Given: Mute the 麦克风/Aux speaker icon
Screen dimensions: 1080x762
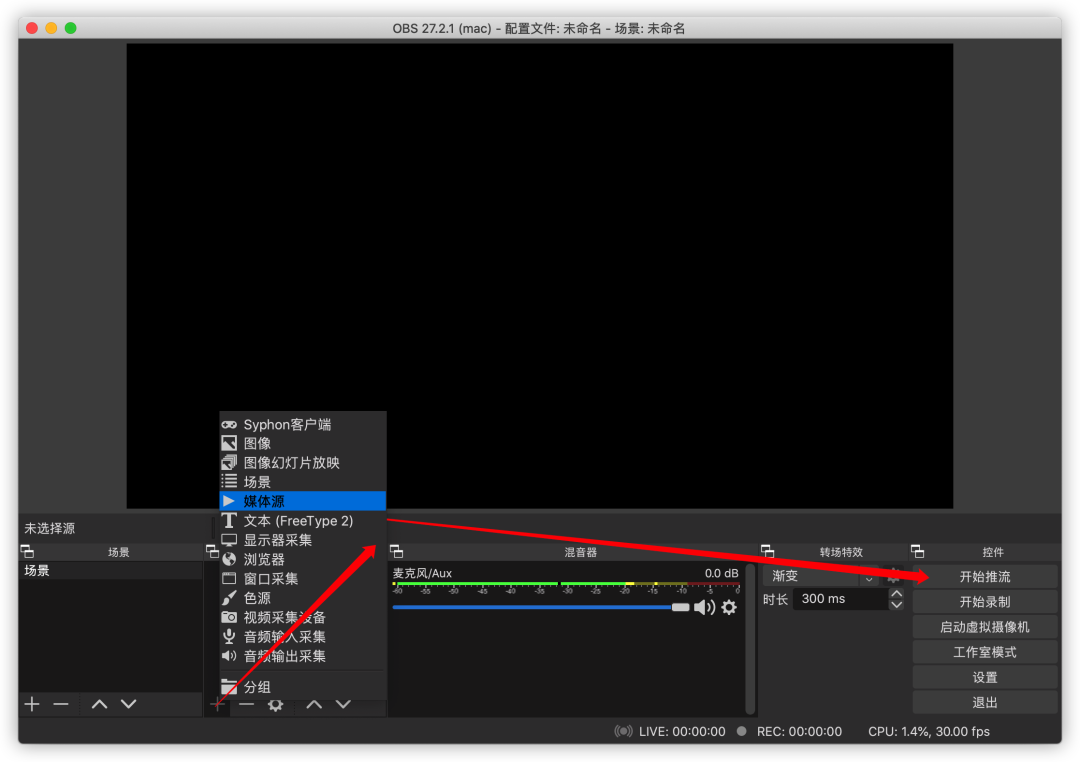Looking at the screenshot, I should [x=704, y=607].
